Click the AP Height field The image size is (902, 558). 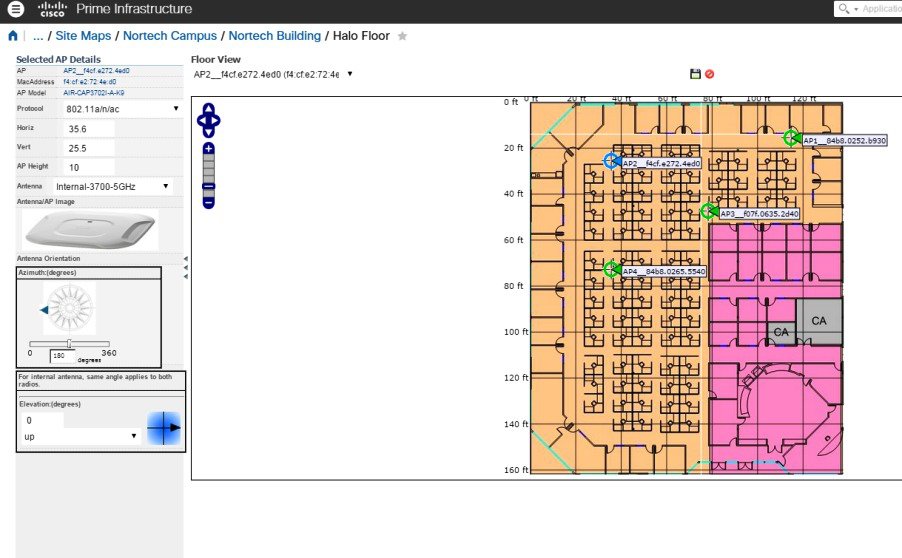click(89, 167)
